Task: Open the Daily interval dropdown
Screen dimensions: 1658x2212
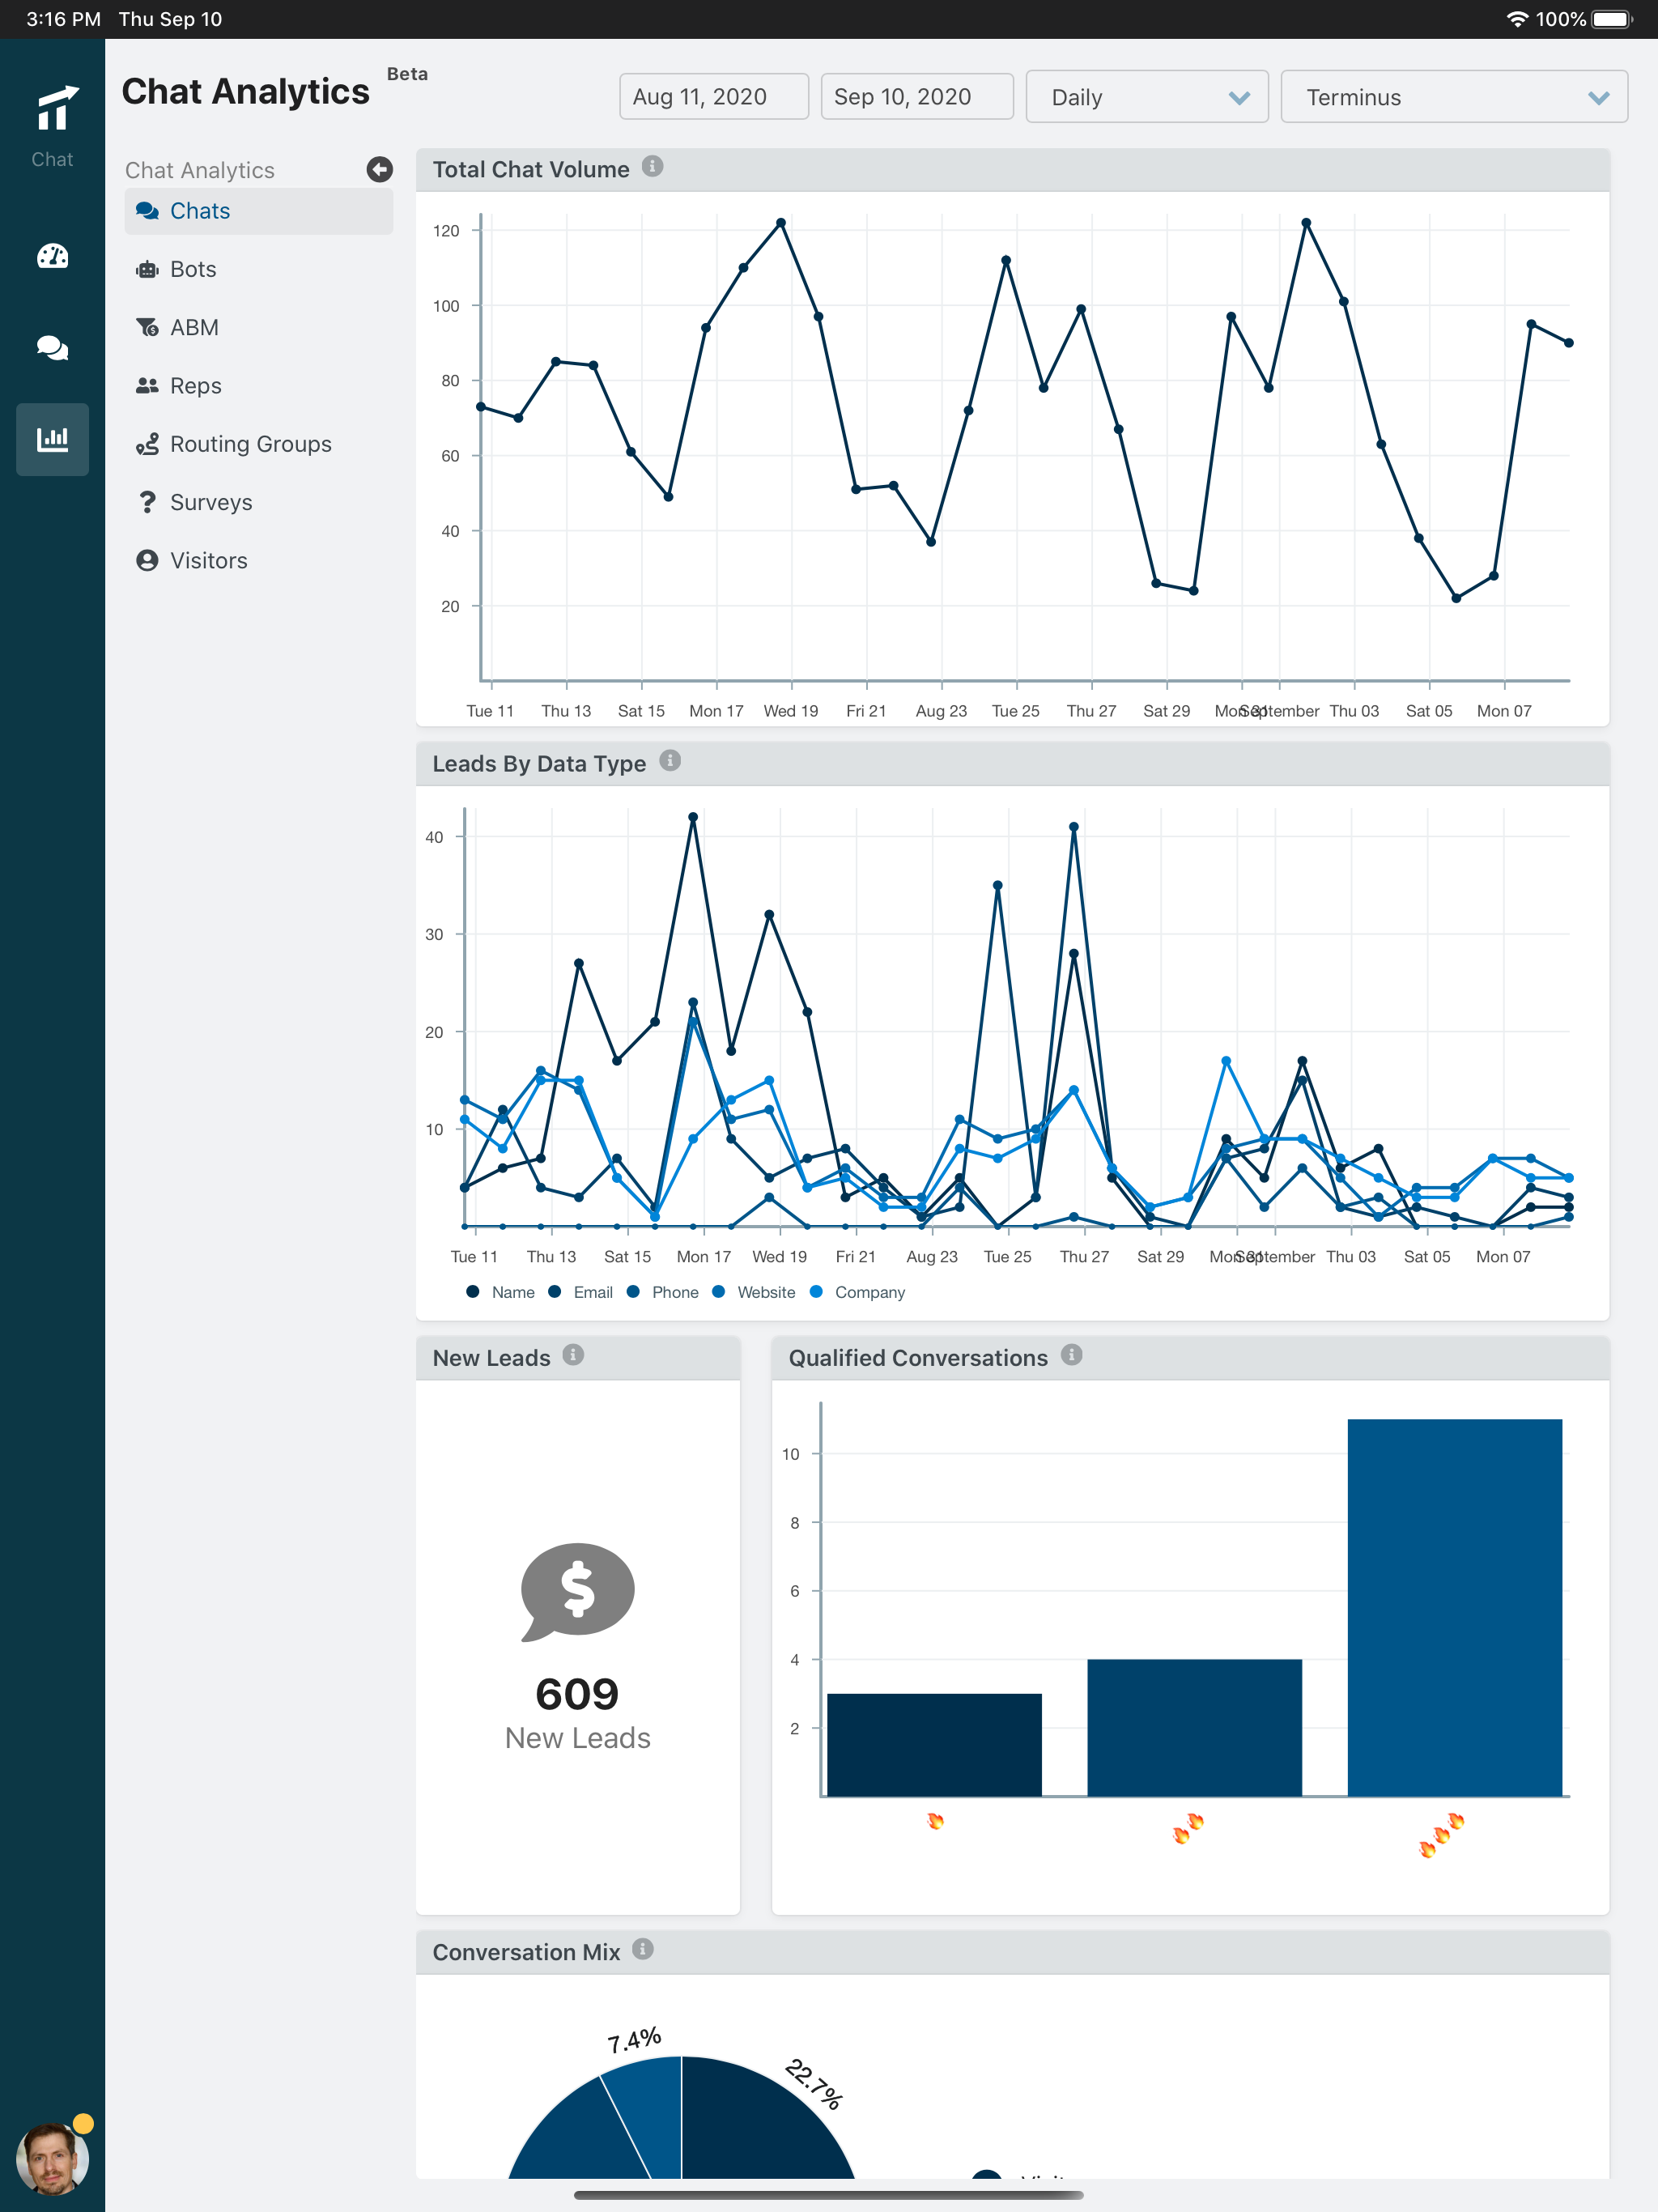Action: tap(1146, 97)
